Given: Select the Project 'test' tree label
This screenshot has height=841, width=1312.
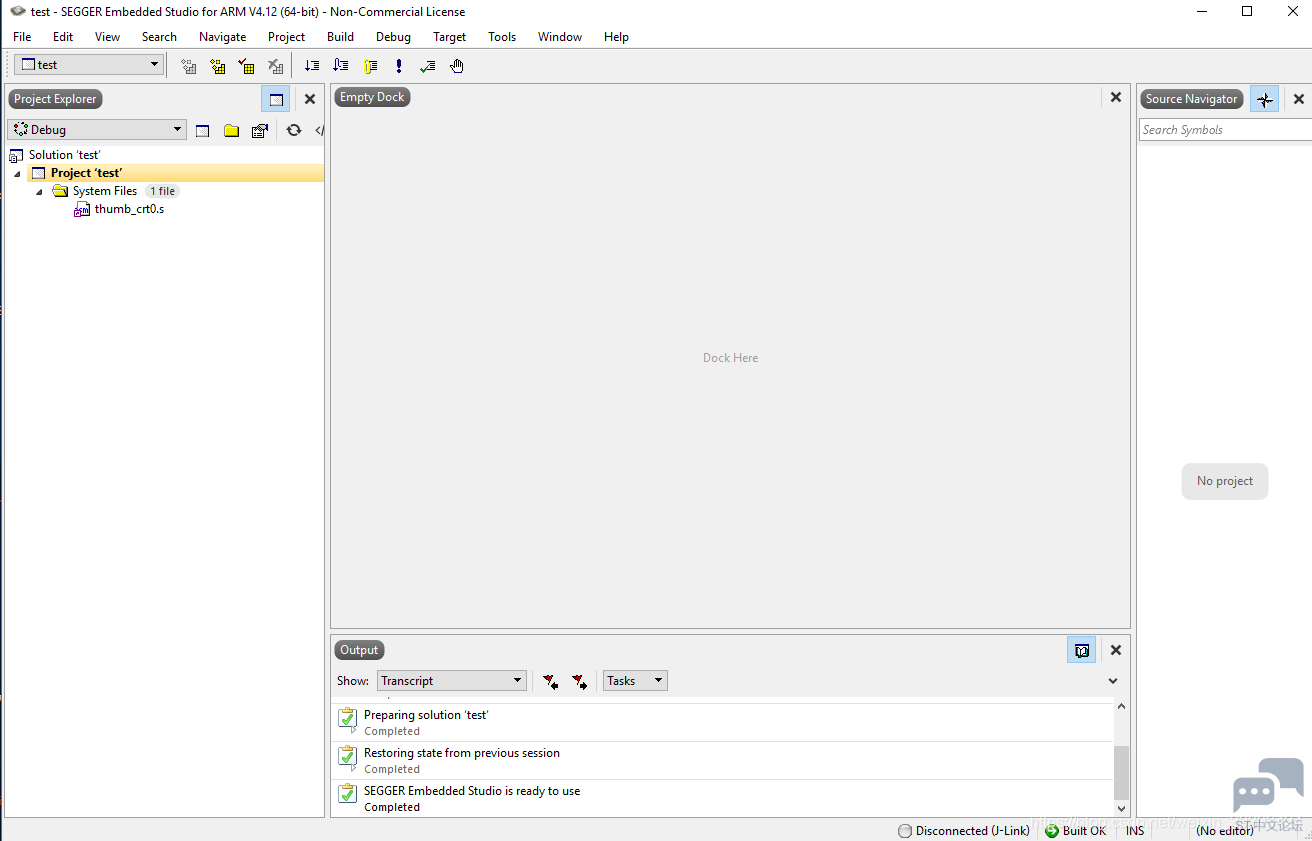Looking at the screenshot, I should click(x=86, y=173).
